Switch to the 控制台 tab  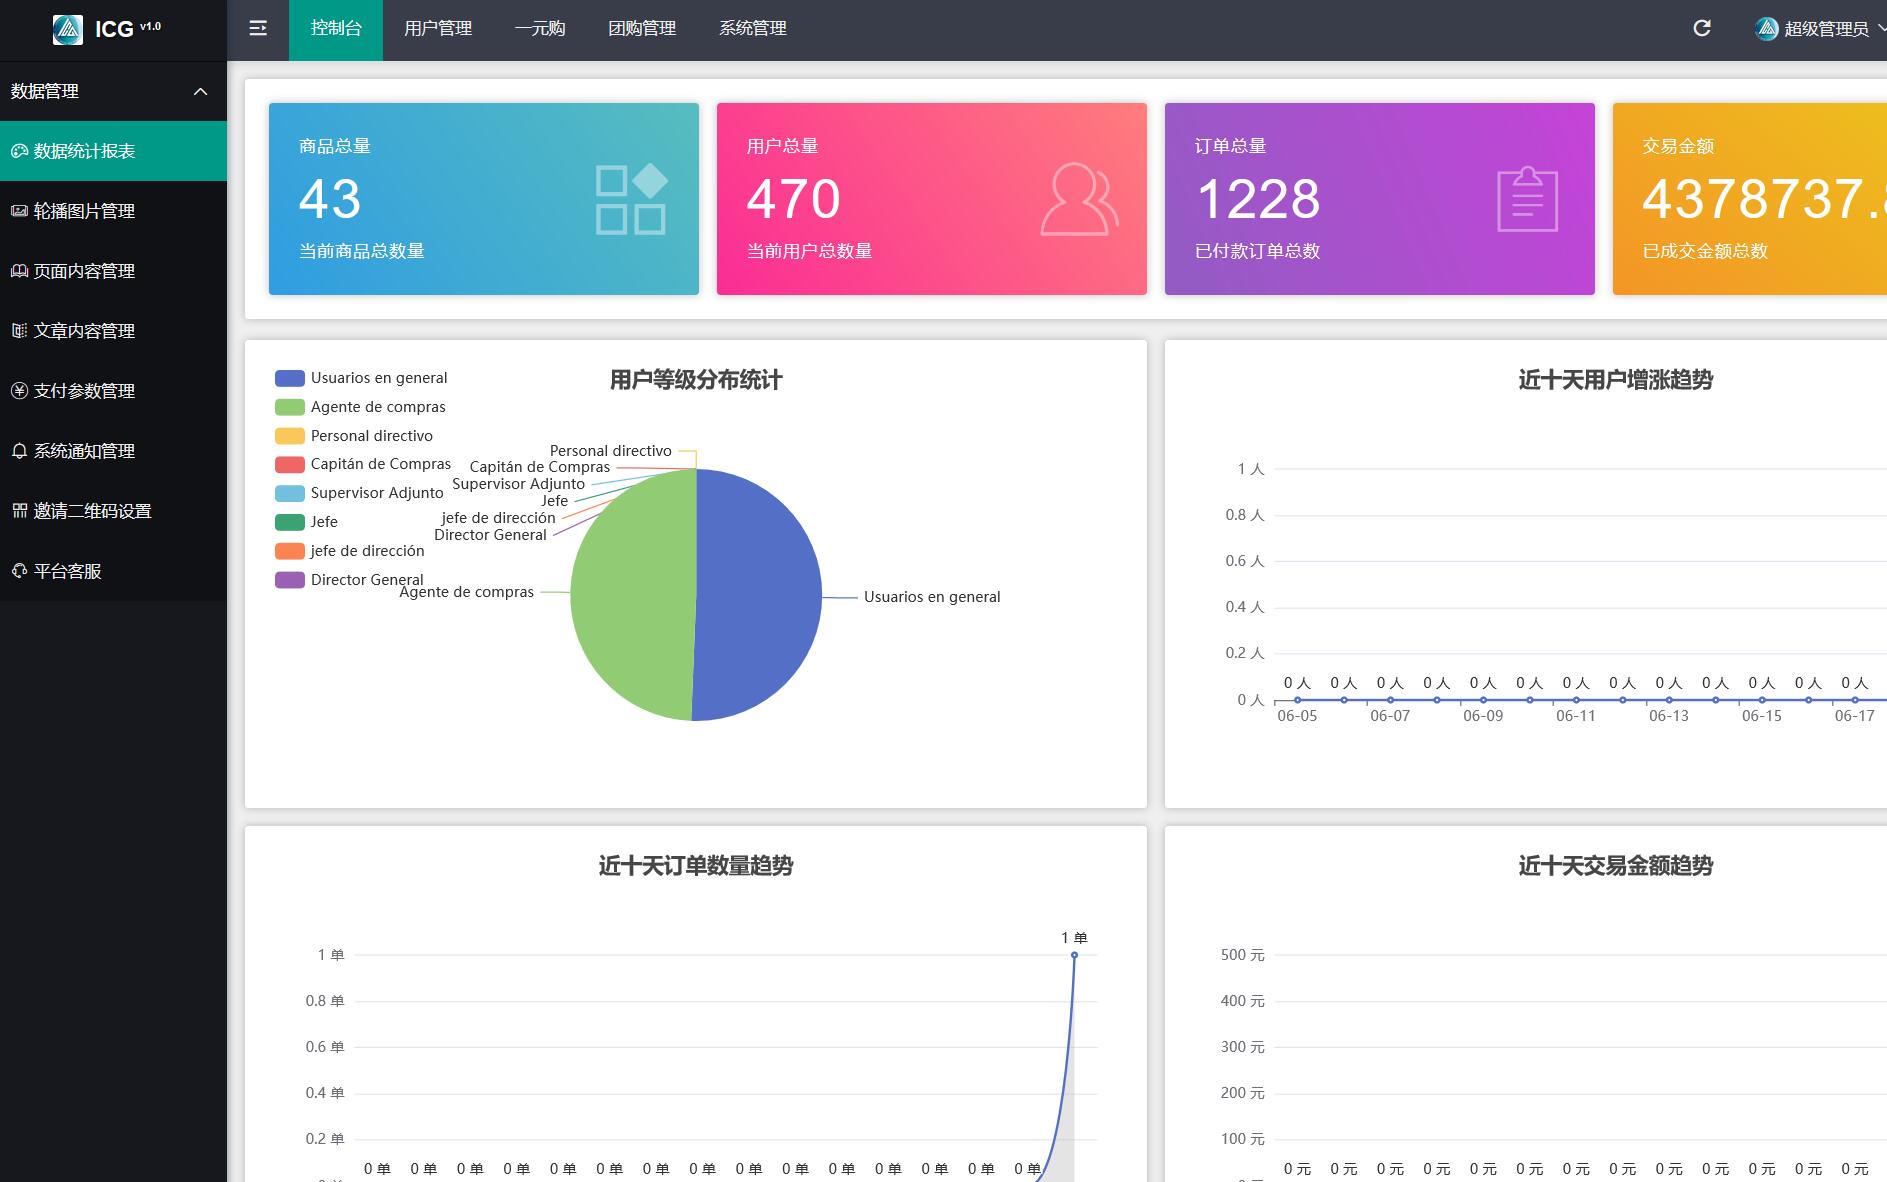pyautogui.click(x=336, y=30)
